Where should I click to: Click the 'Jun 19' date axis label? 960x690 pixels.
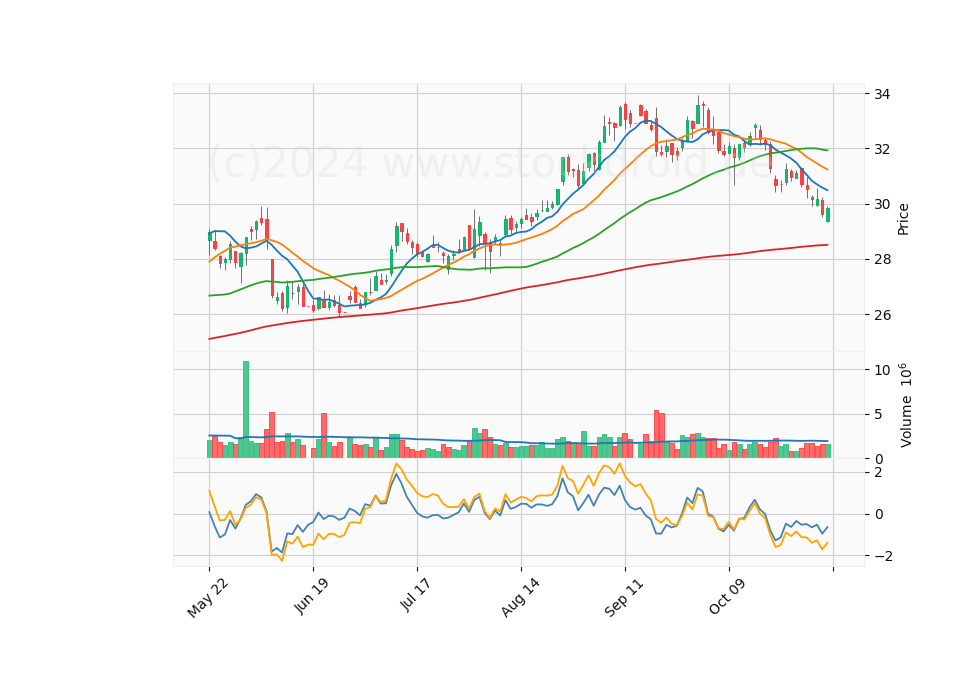click(312, 596)
